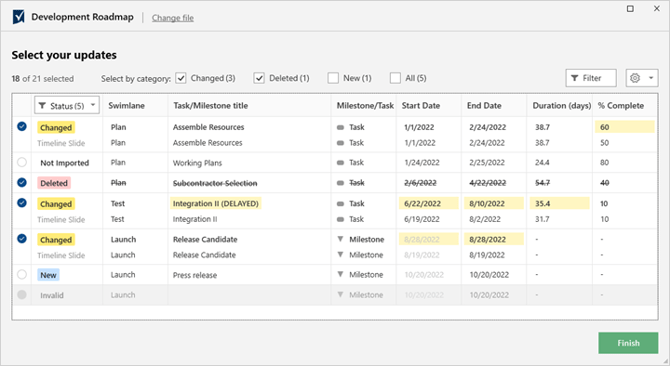Image resolution: width=670 pixels, height=366 pixels.
Task: Open the Status (5) filter dropdown
Action: pos(67,105)
